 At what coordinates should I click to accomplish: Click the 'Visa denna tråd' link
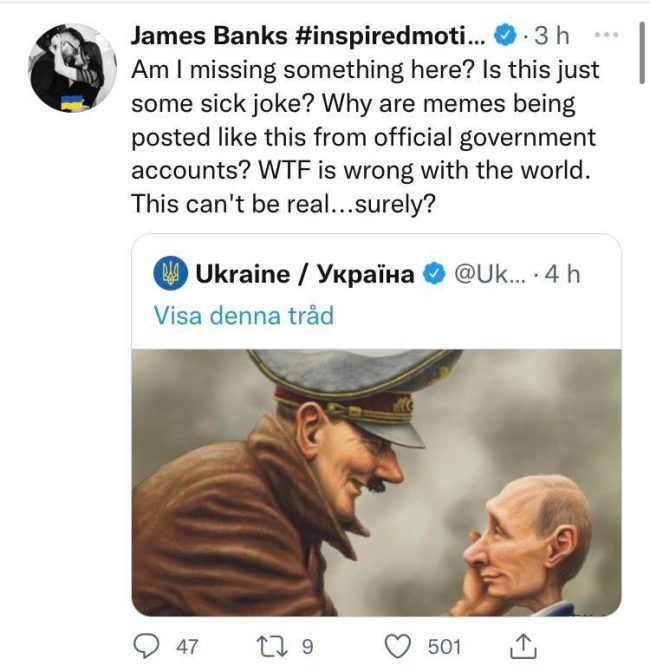[243, 316]
